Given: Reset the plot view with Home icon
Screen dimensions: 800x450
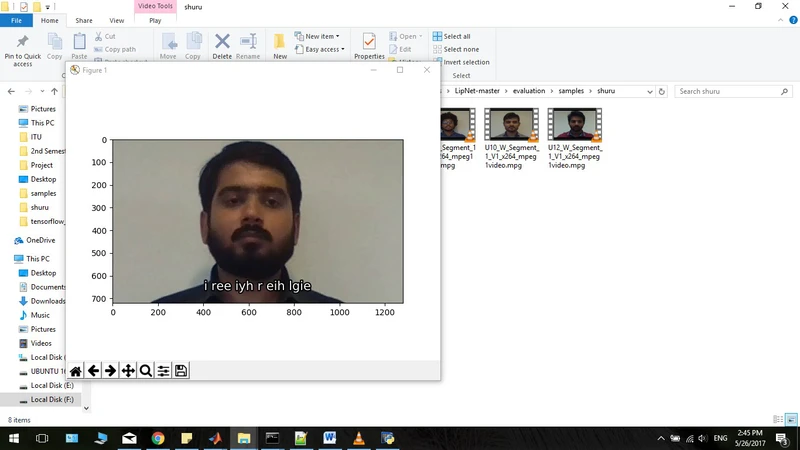Looking at the screenshot, I should point(76,371).
